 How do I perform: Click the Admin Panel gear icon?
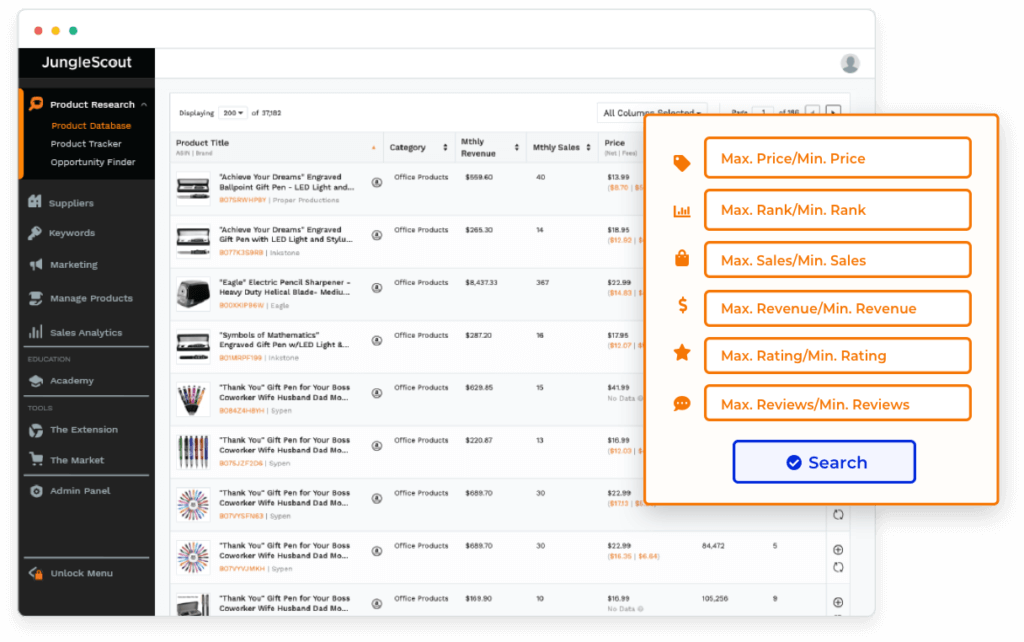(x=36, y=491)
